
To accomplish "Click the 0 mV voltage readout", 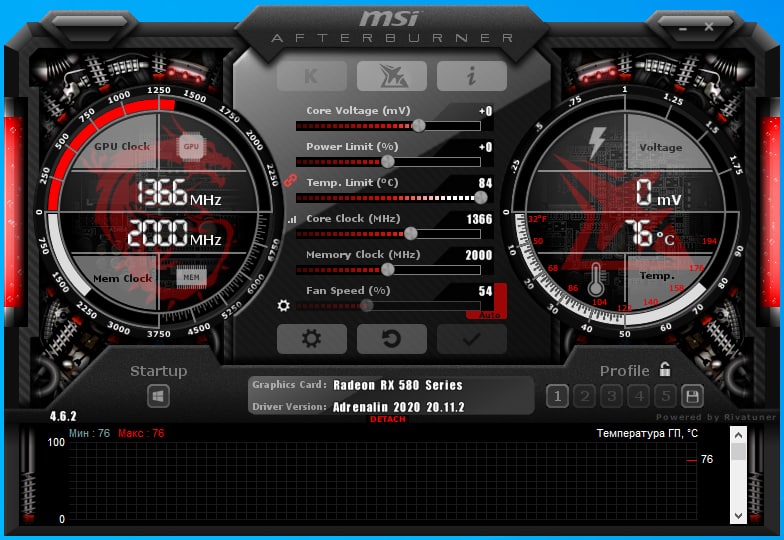I will pos(658,194).
